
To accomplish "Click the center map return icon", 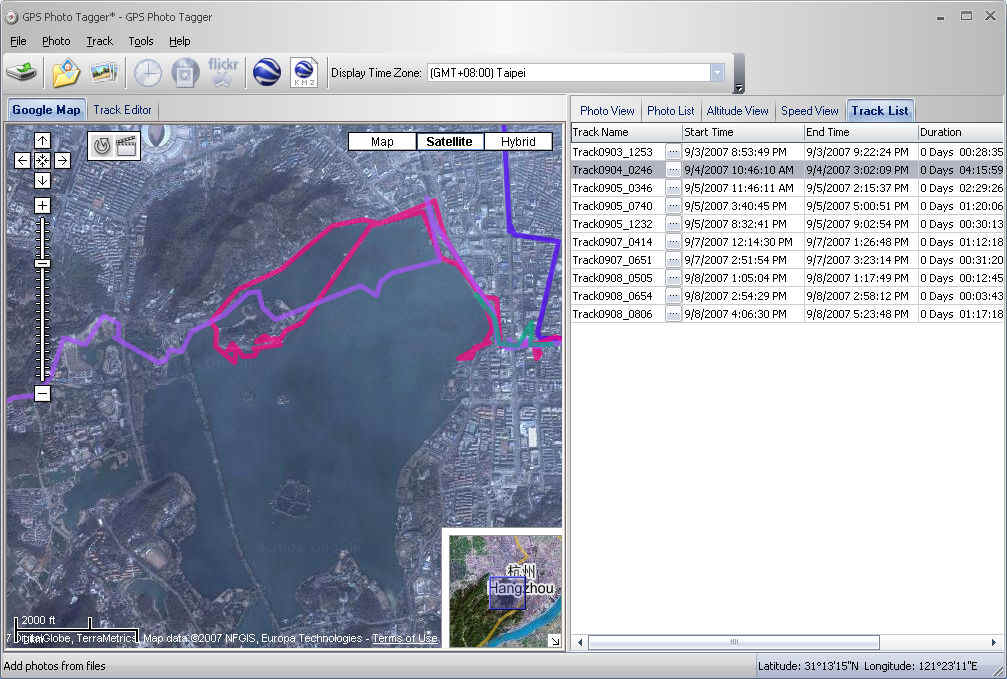I will tap(42, 161).
